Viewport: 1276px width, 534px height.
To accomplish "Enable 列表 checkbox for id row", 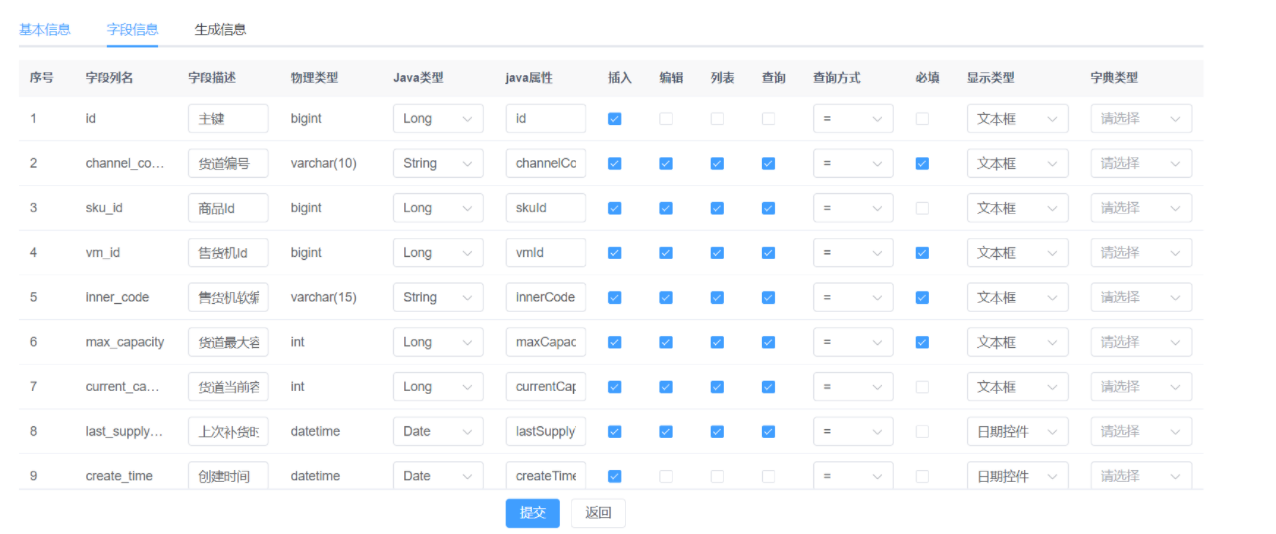I will 717,119.
